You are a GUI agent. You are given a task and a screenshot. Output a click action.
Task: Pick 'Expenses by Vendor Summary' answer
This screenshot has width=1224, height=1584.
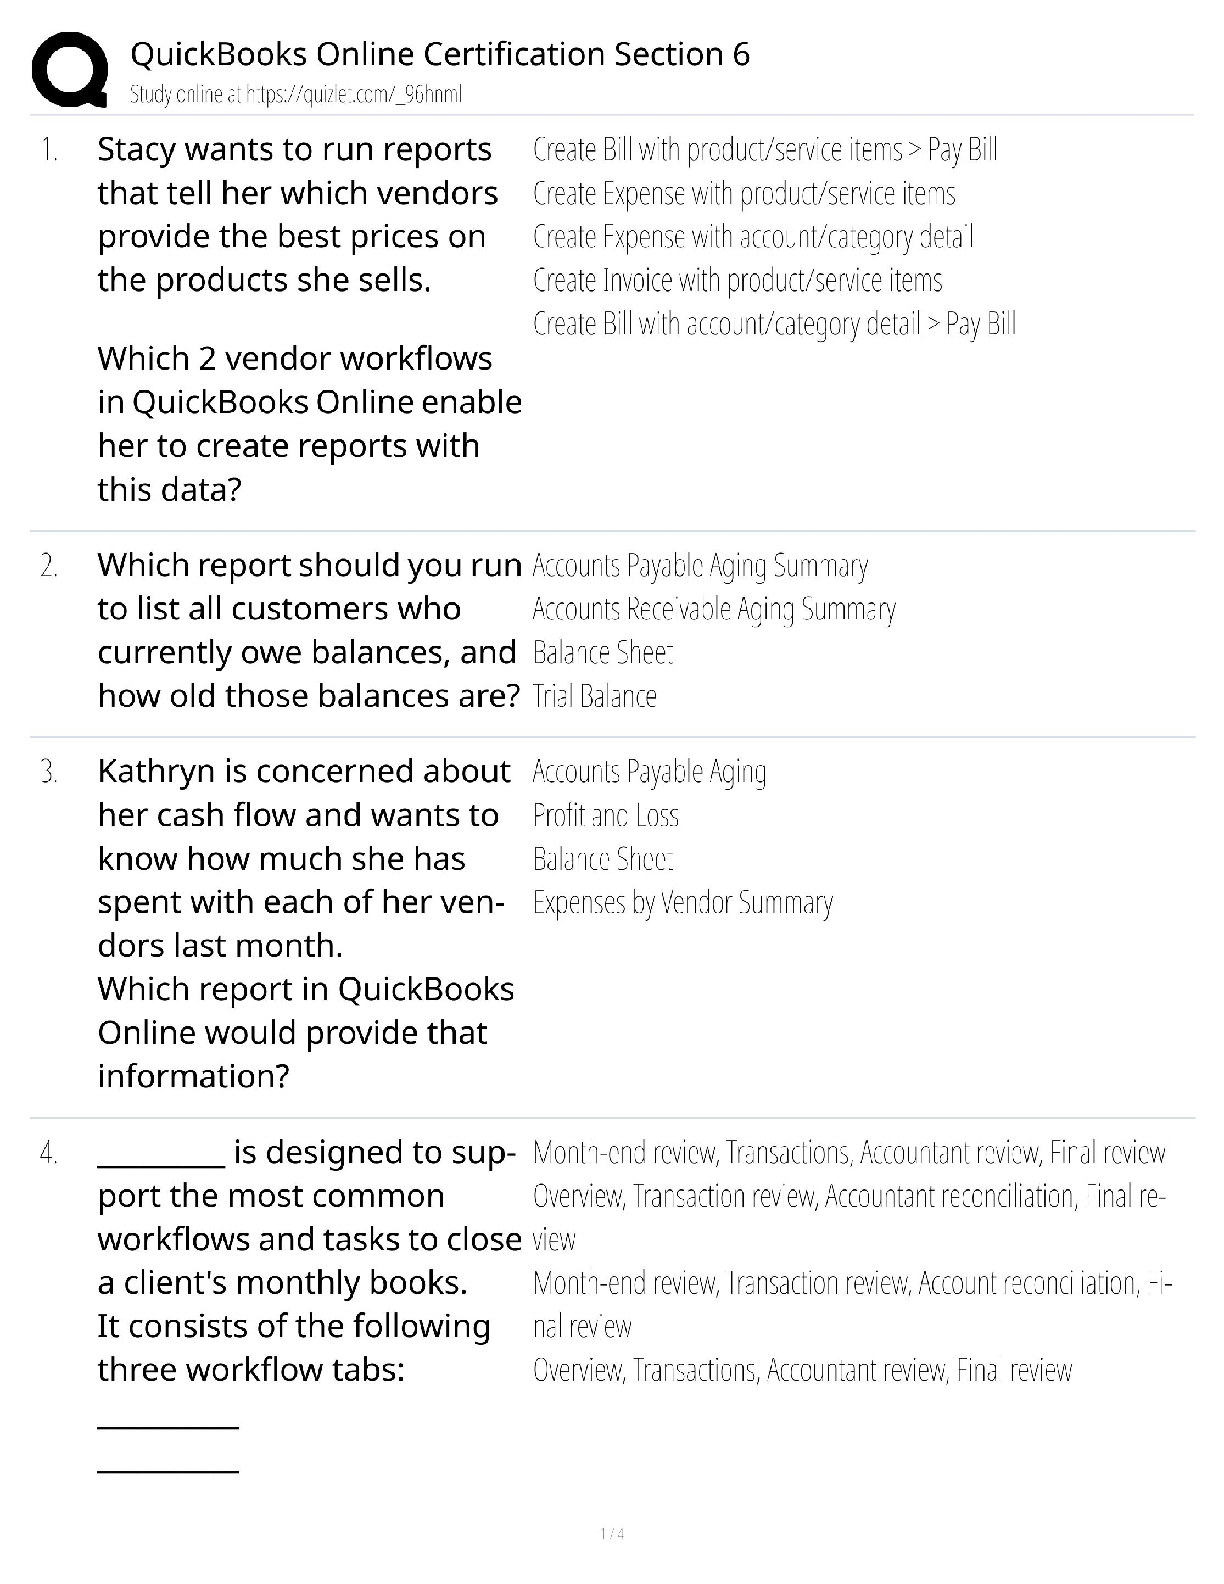[x=682, y=903]
